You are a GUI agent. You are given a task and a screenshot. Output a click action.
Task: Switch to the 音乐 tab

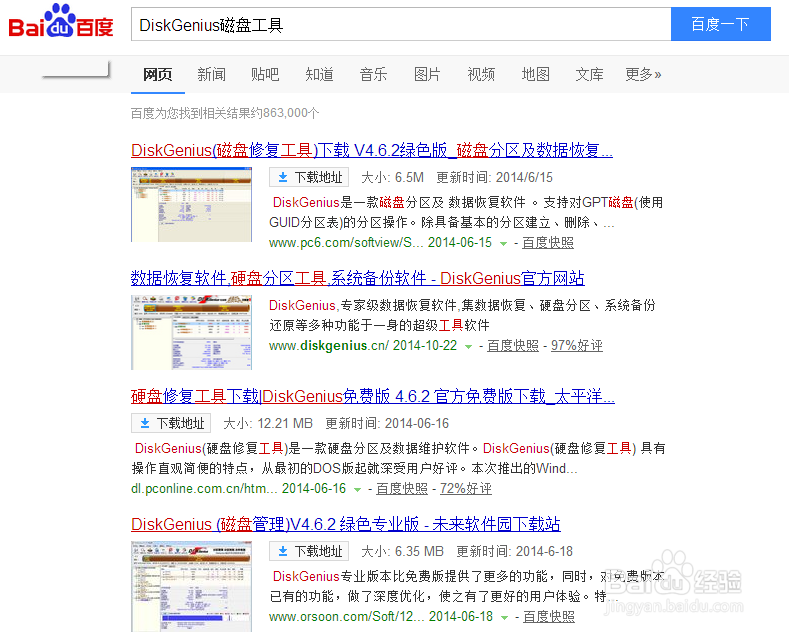(x=373, y=74)
